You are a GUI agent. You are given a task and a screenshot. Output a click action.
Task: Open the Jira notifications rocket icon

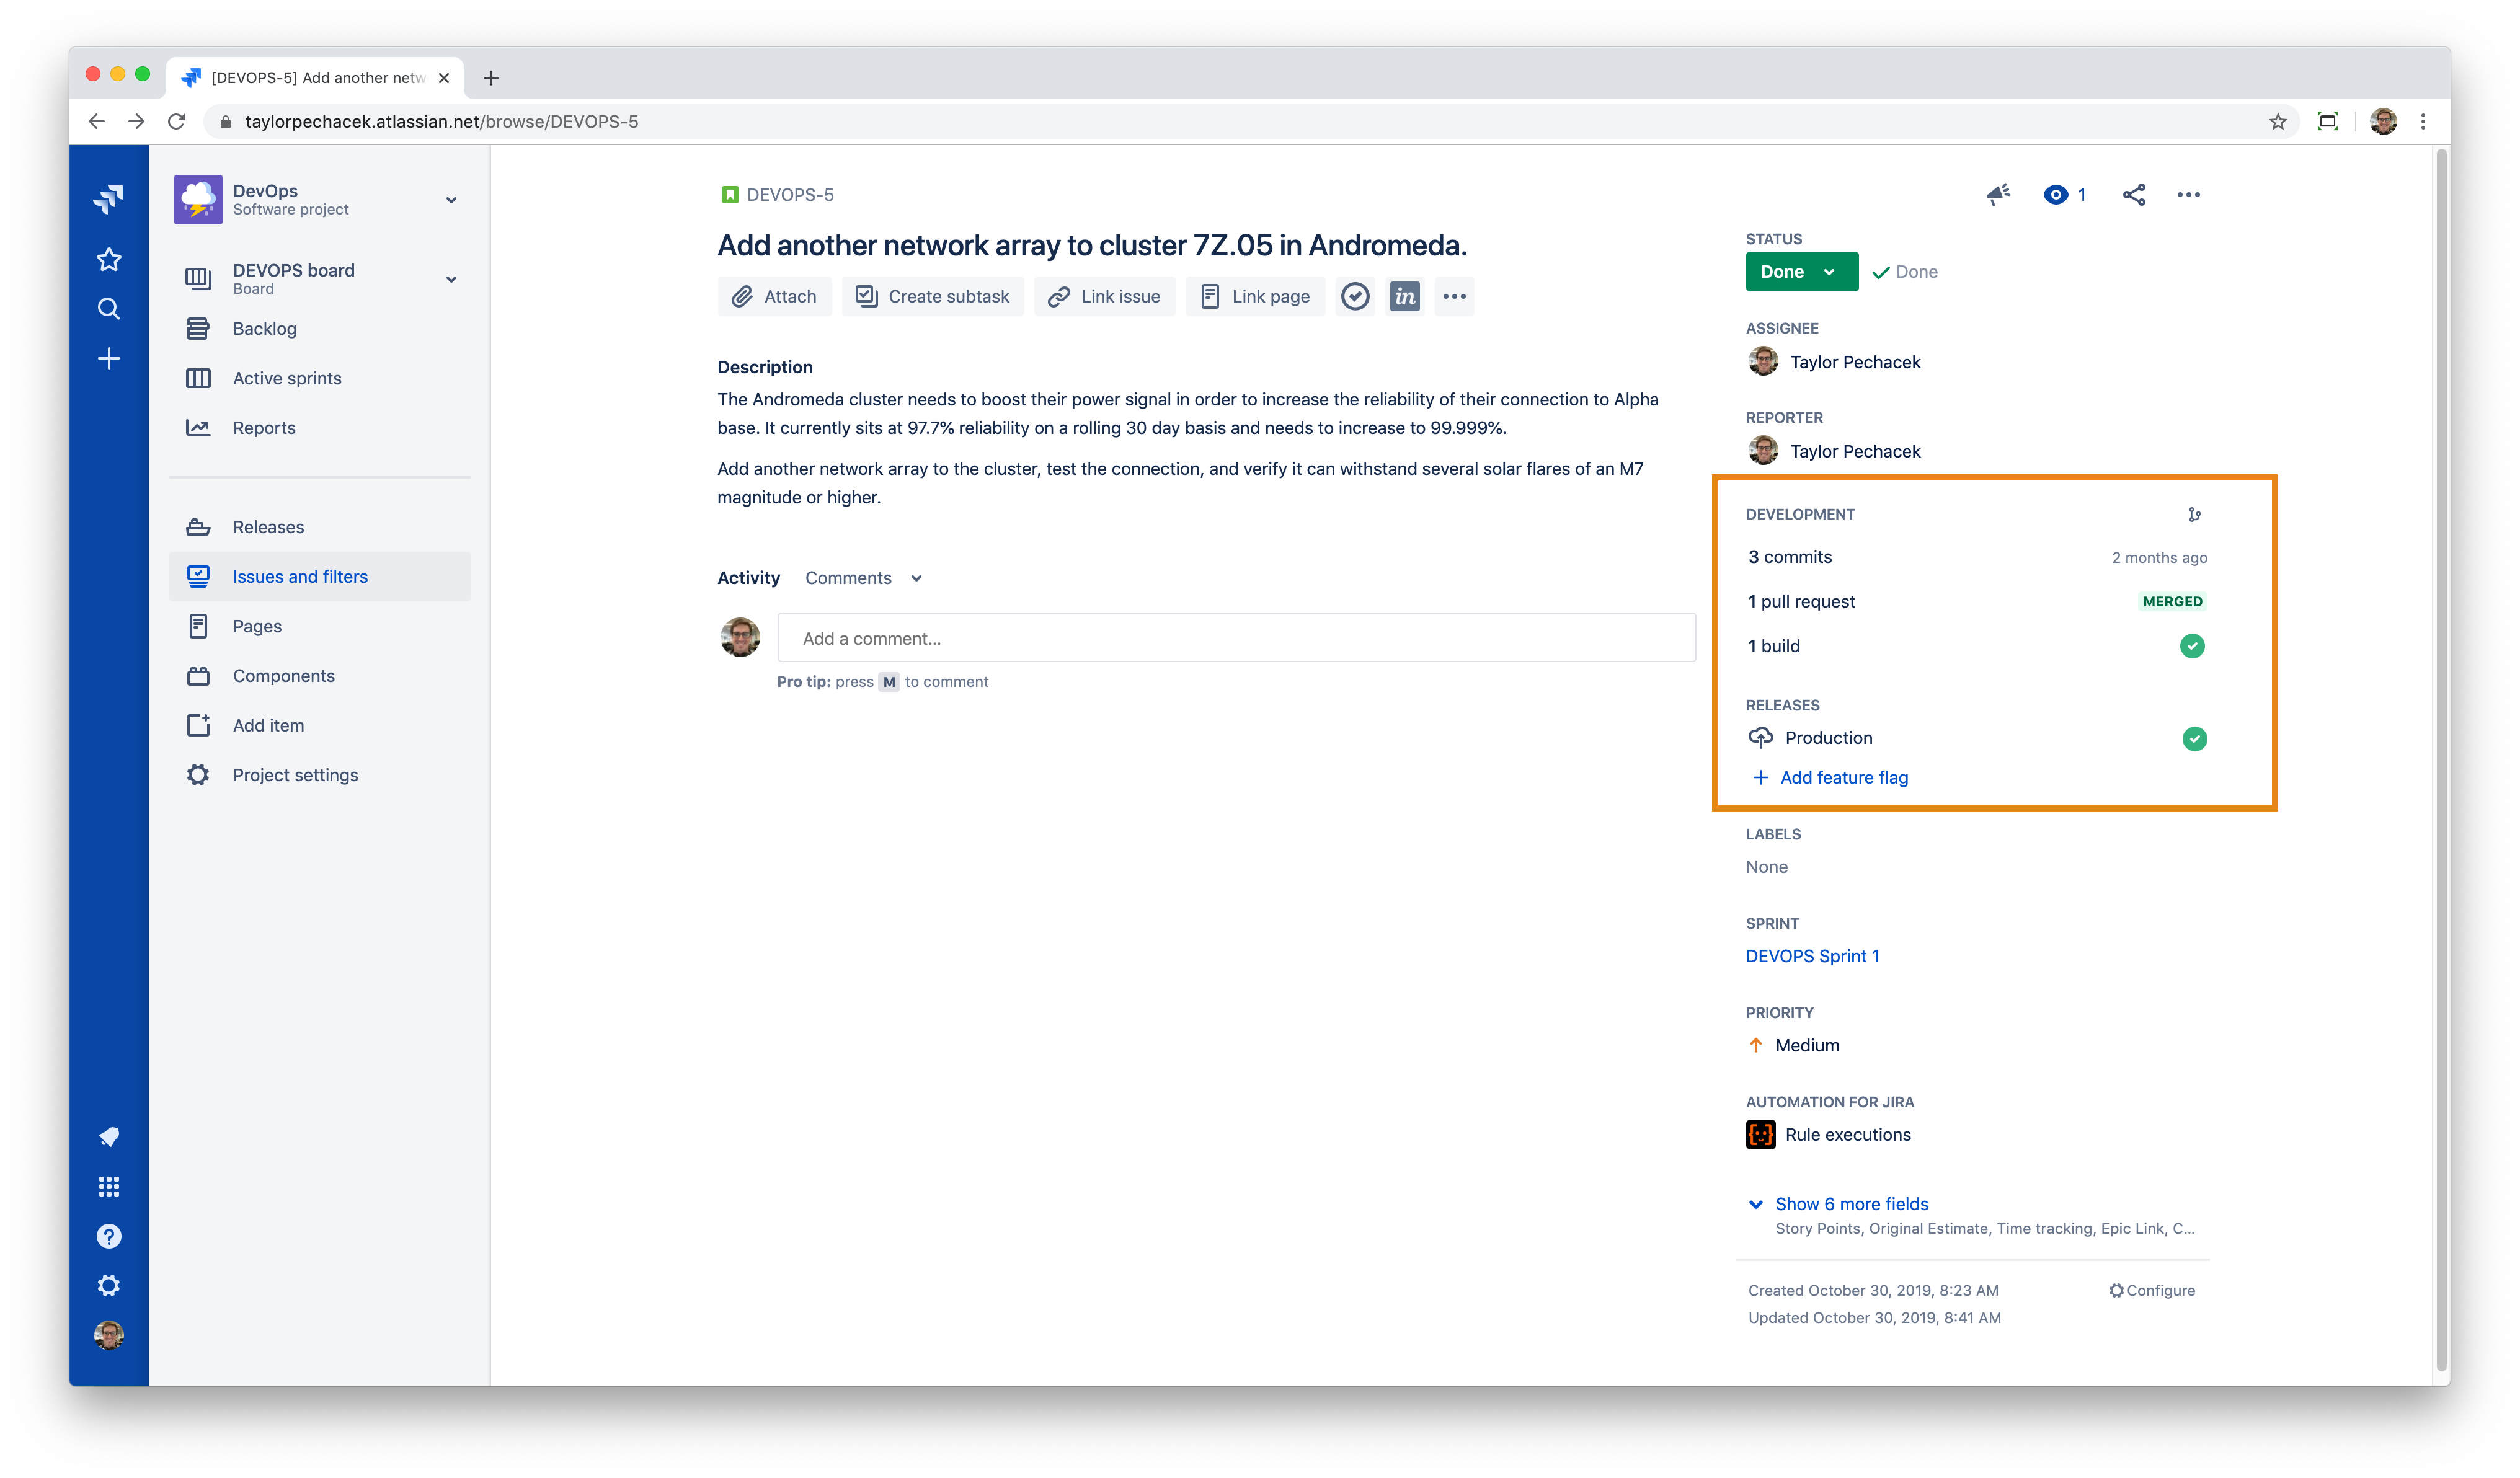coord(109,1137)
